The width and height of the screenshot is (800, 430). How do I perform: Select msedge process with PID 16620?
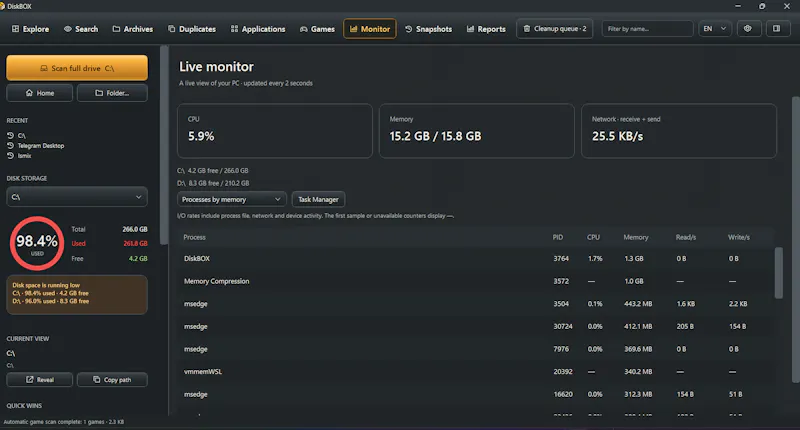pos(476,394)
